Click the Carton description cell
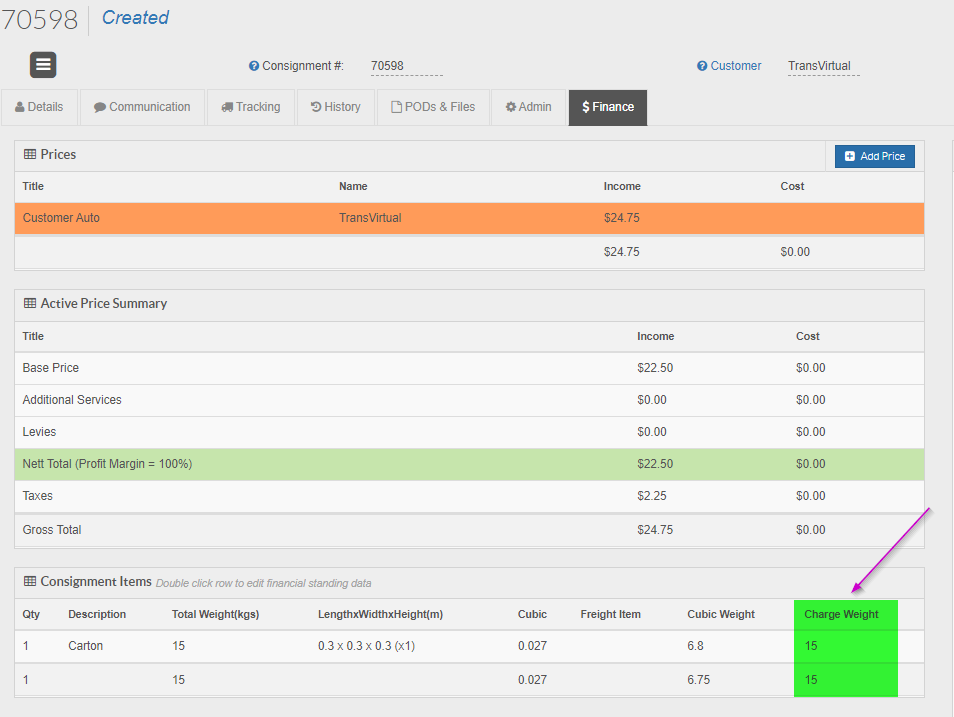Screen dimensions: 954x717 85,646
